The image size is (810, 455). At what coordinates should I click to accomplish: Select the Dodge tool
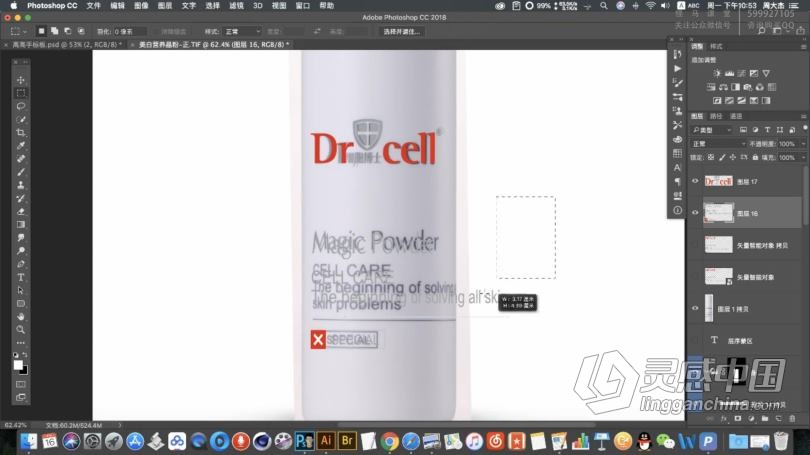click(21, 251)
